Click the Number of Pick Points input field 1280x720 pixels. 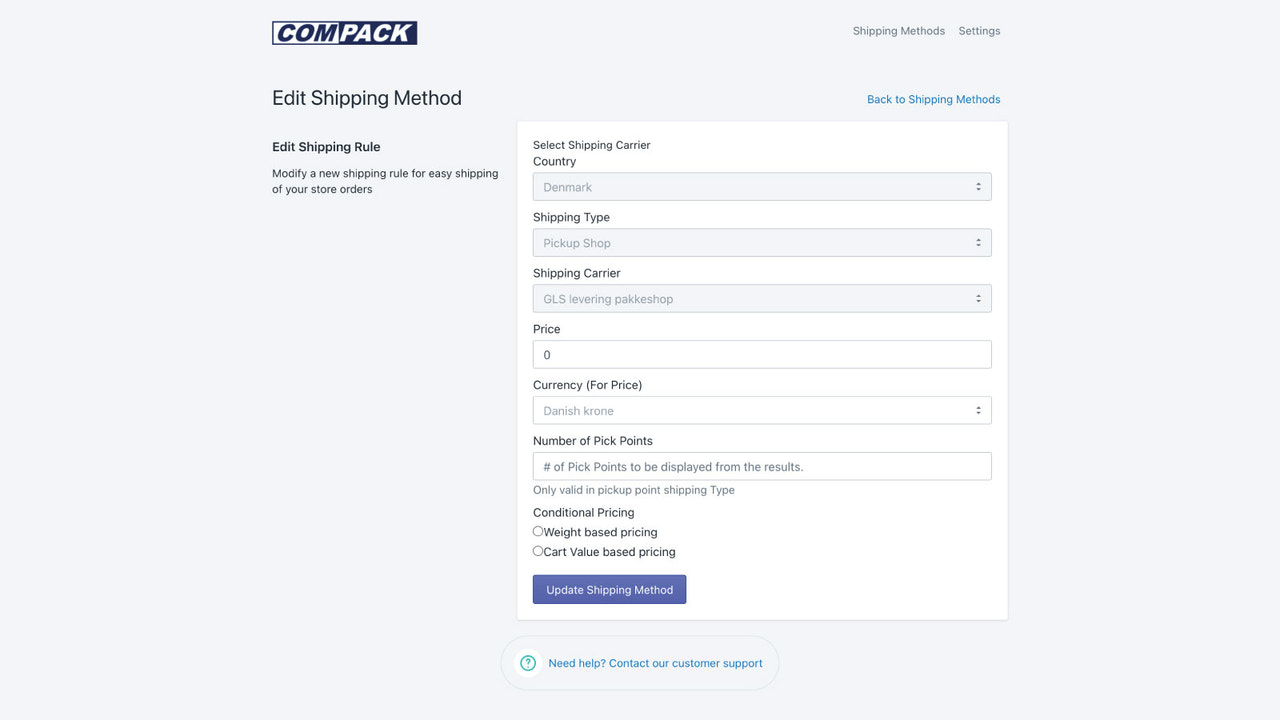[x=762, y=466]
